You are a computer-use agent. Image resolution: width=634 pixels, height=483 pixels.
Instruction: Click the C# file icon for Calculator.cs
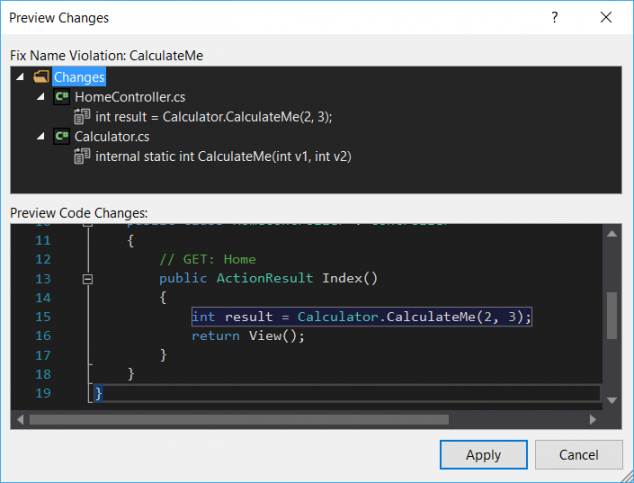pyautogui.click(x=62, y=136)
